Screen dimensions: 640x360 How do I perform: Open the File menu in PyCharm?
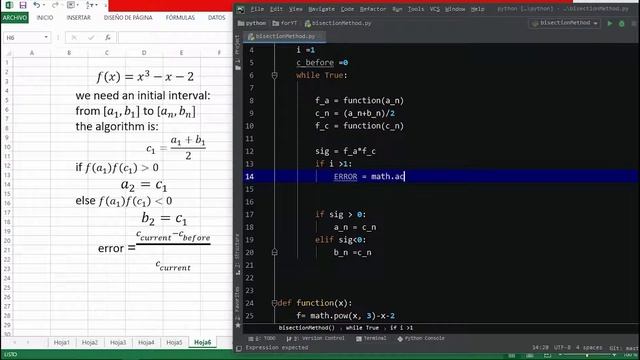pyautogui.click(x=257, y=9)
